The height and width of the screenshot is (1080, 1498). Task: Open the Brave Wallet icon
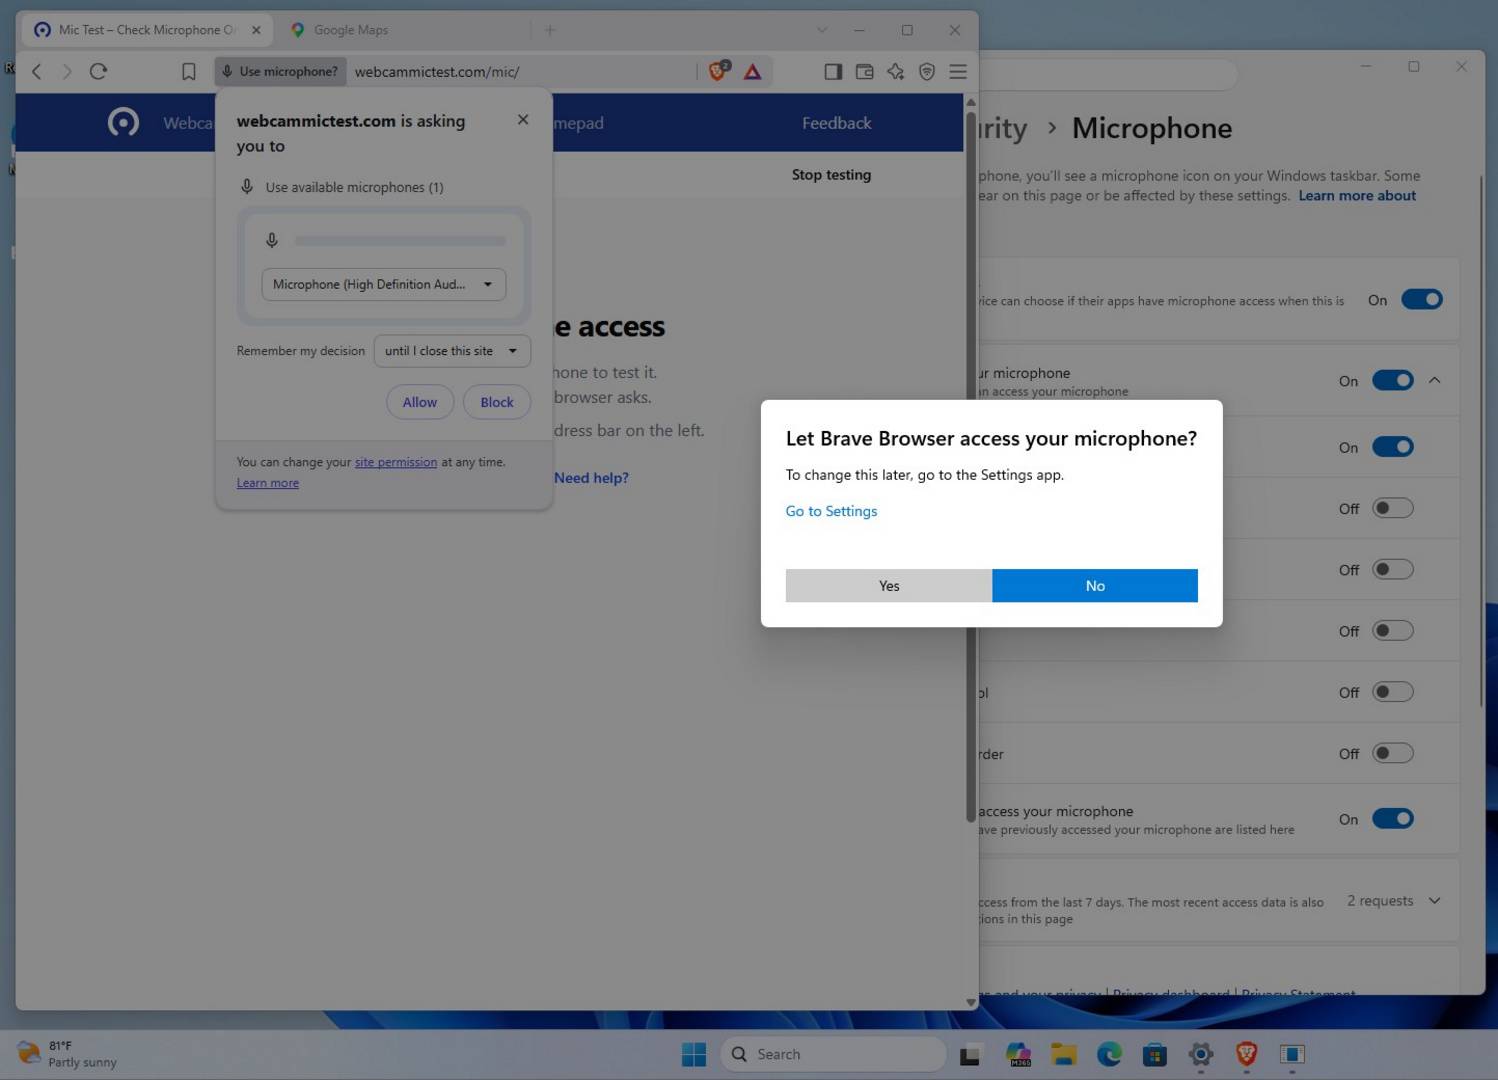865,71
